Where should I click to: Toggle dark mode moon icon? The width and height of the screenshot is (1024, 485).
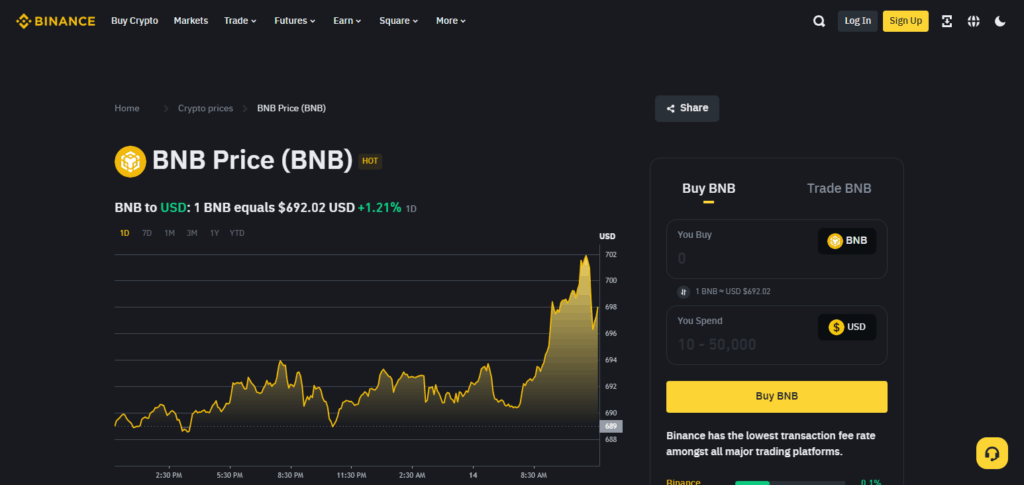(1000, 21)
